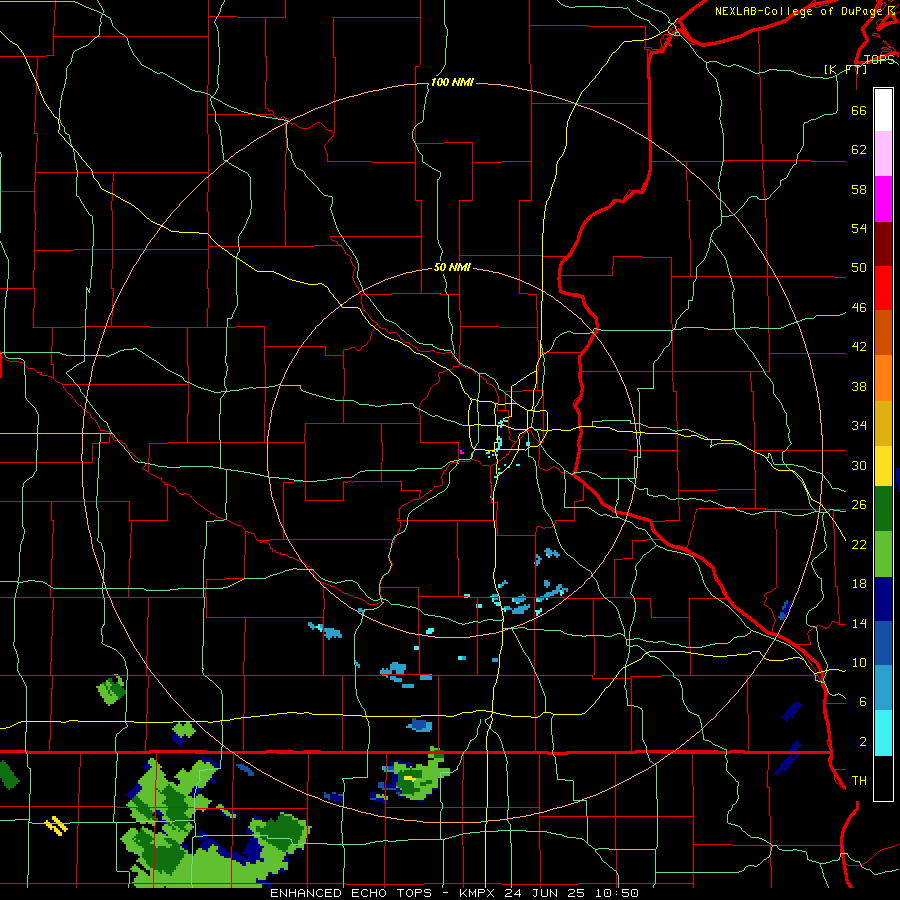Image resolution: width=900 pixels, height=900 pixels.
Task: Click the "22" legend value
Action: (859, 544)
